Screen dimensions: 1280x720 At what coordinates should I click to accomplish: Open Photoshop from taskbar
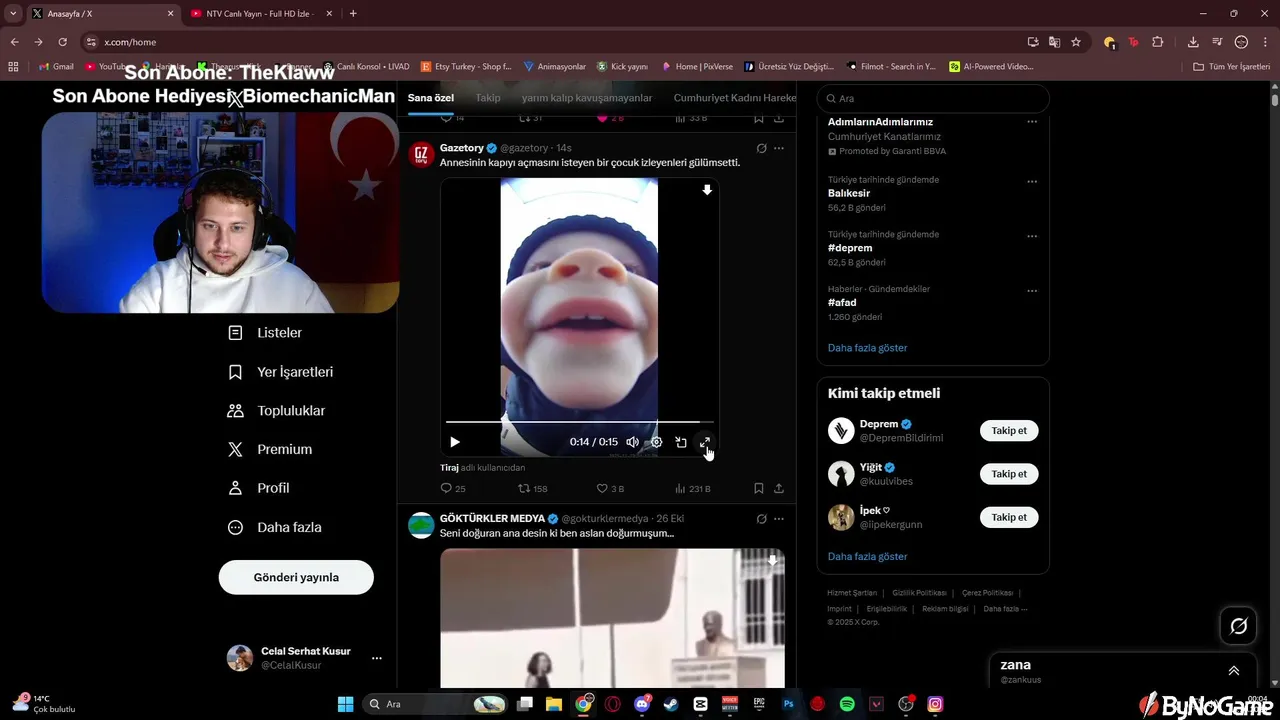click(788, 704)
